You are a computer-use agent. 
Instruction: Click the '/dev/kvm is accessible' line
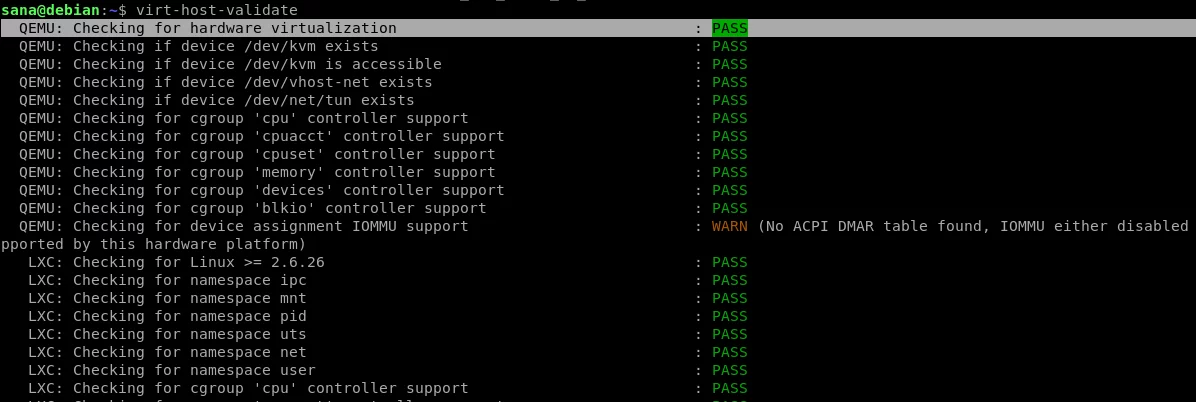(230, 64)
